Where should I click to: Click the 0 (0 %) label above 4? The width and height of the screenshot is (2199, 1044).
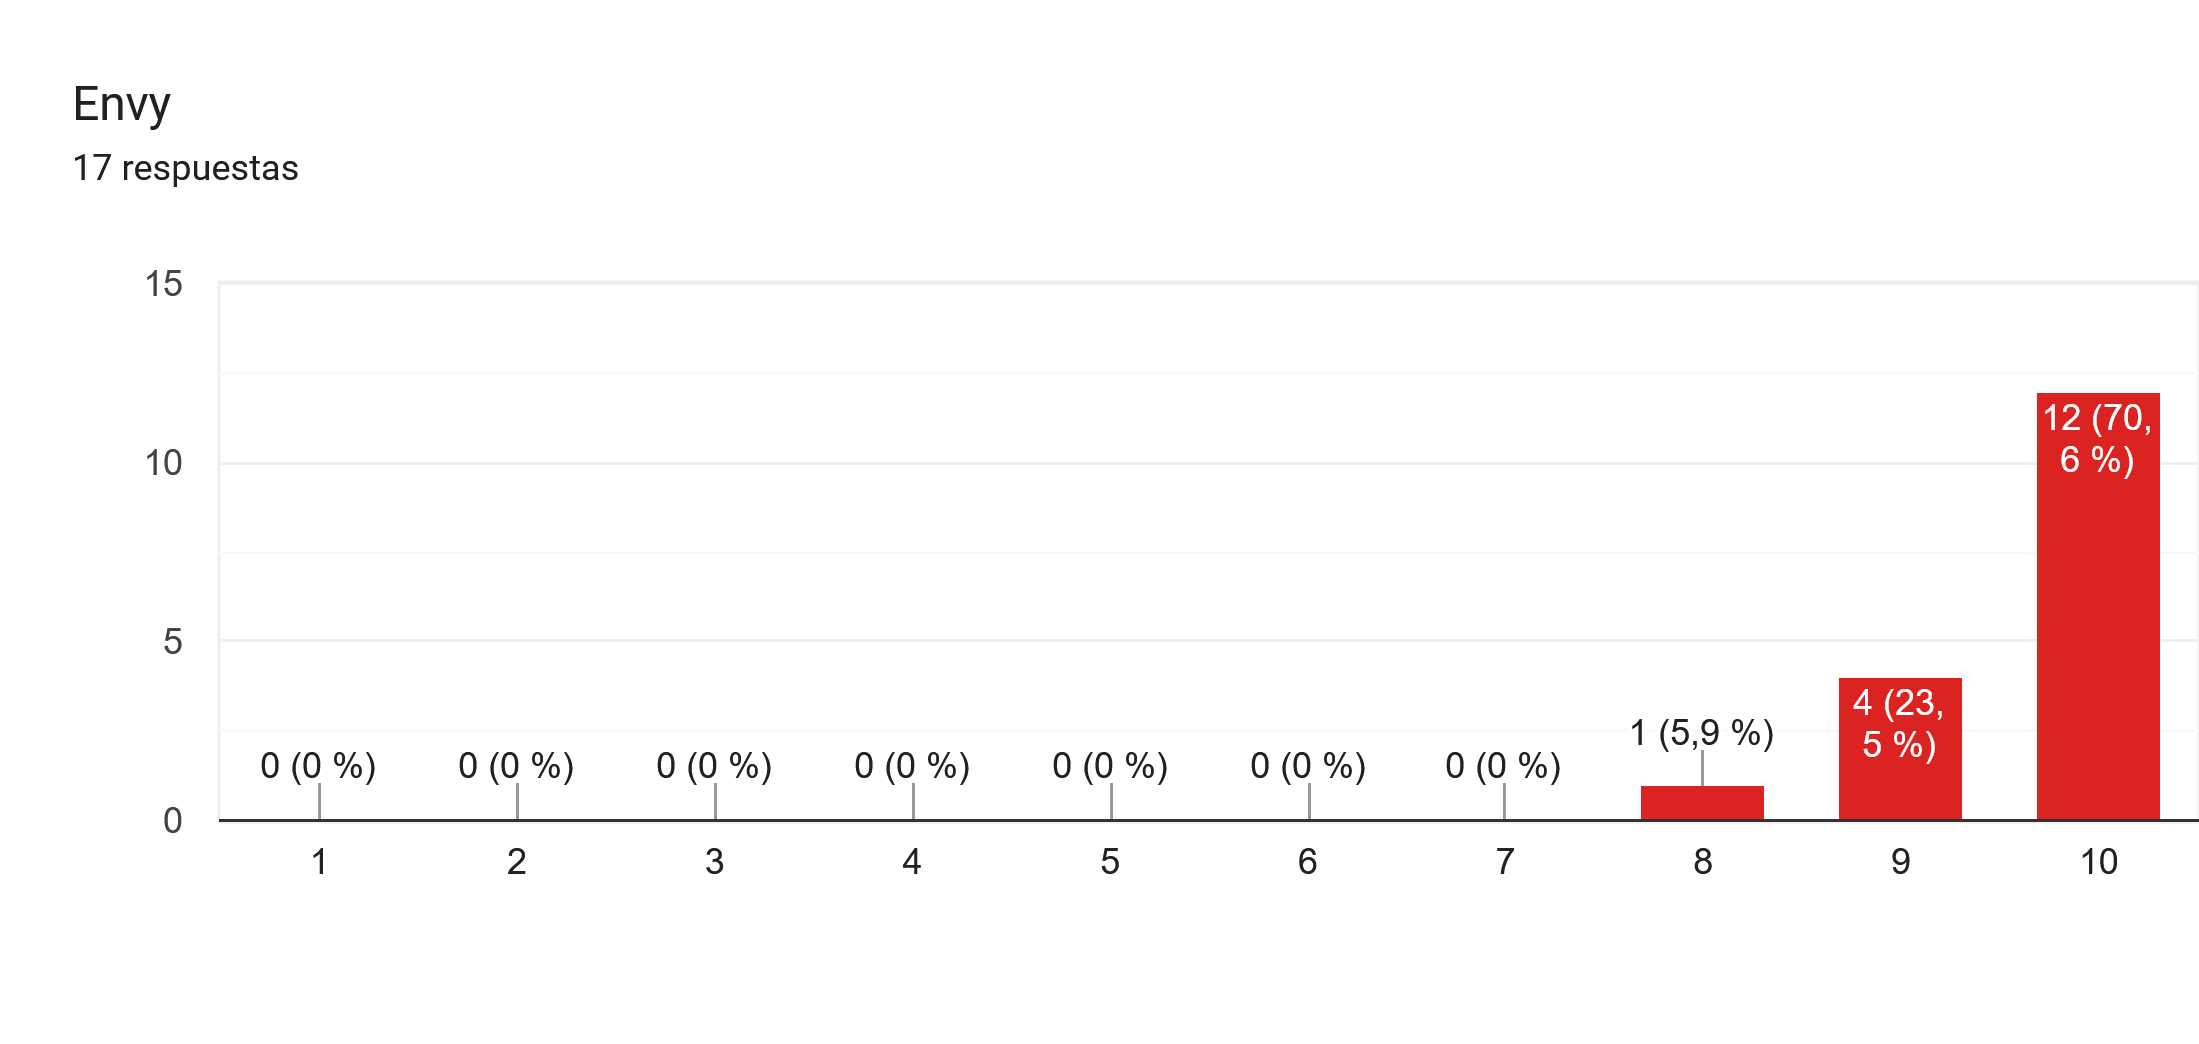click(x=912, y=766)
